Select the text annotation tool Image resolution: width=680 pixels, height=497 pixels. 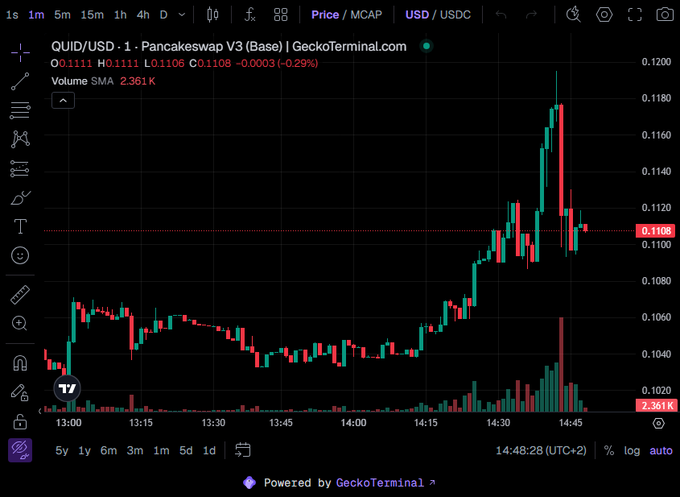pyautogui.click(x=20, y=226)
